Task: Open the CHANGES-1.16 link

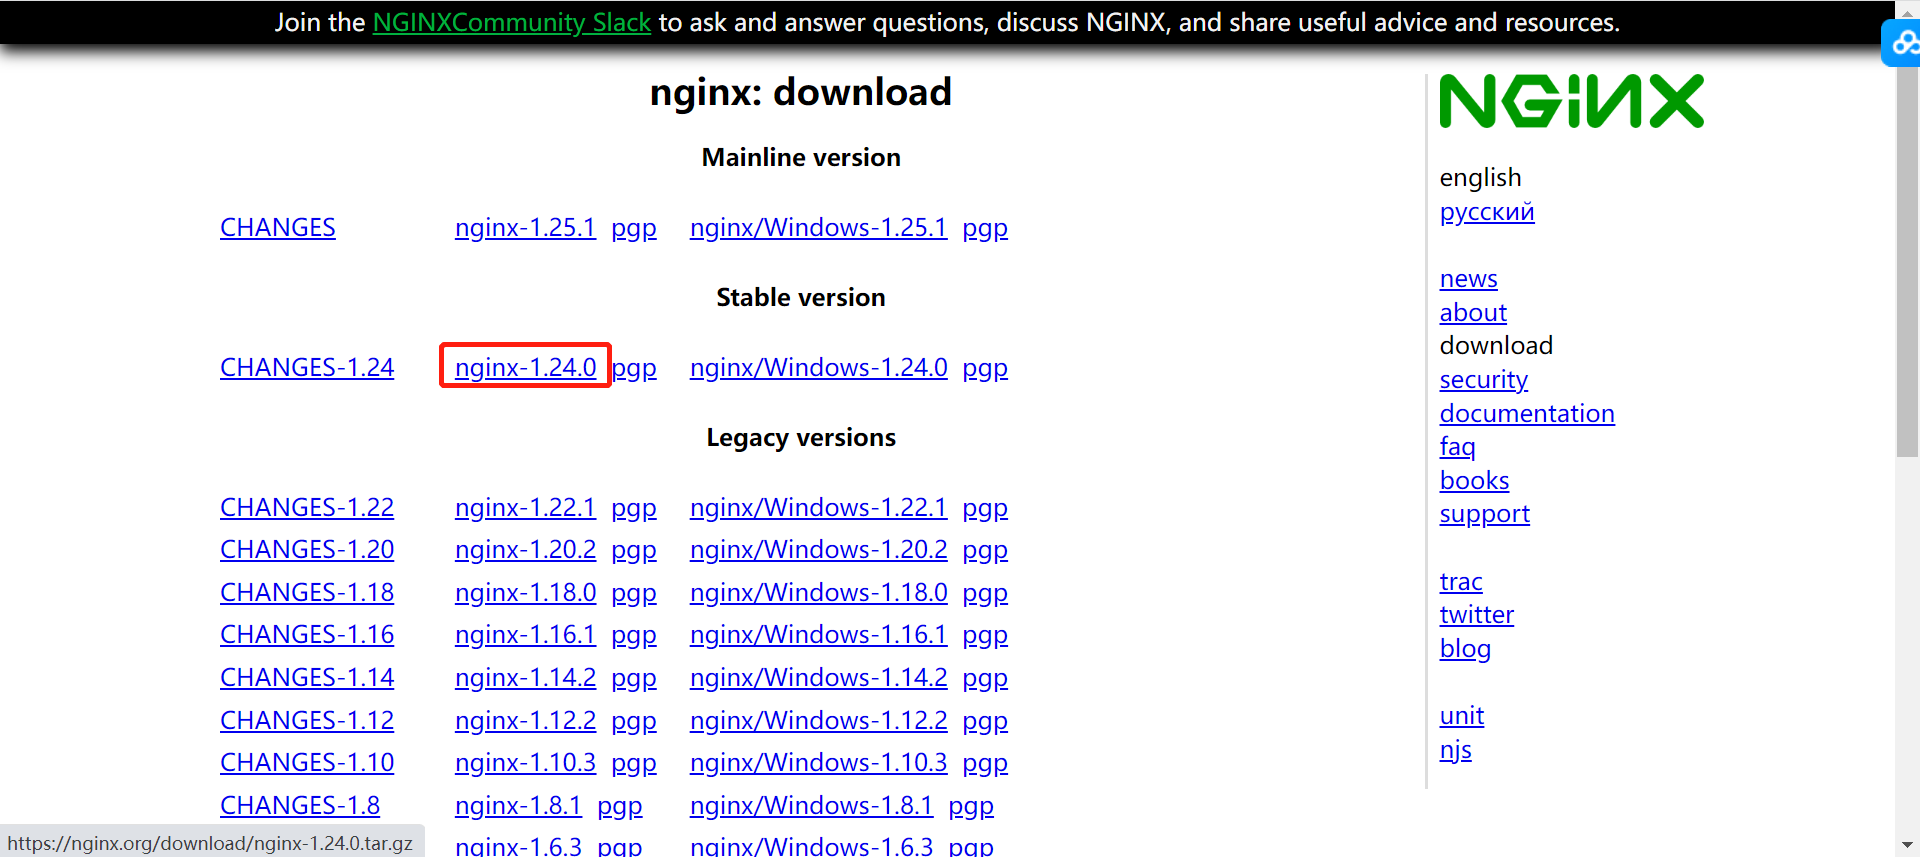Action: (x=307, y=635)
